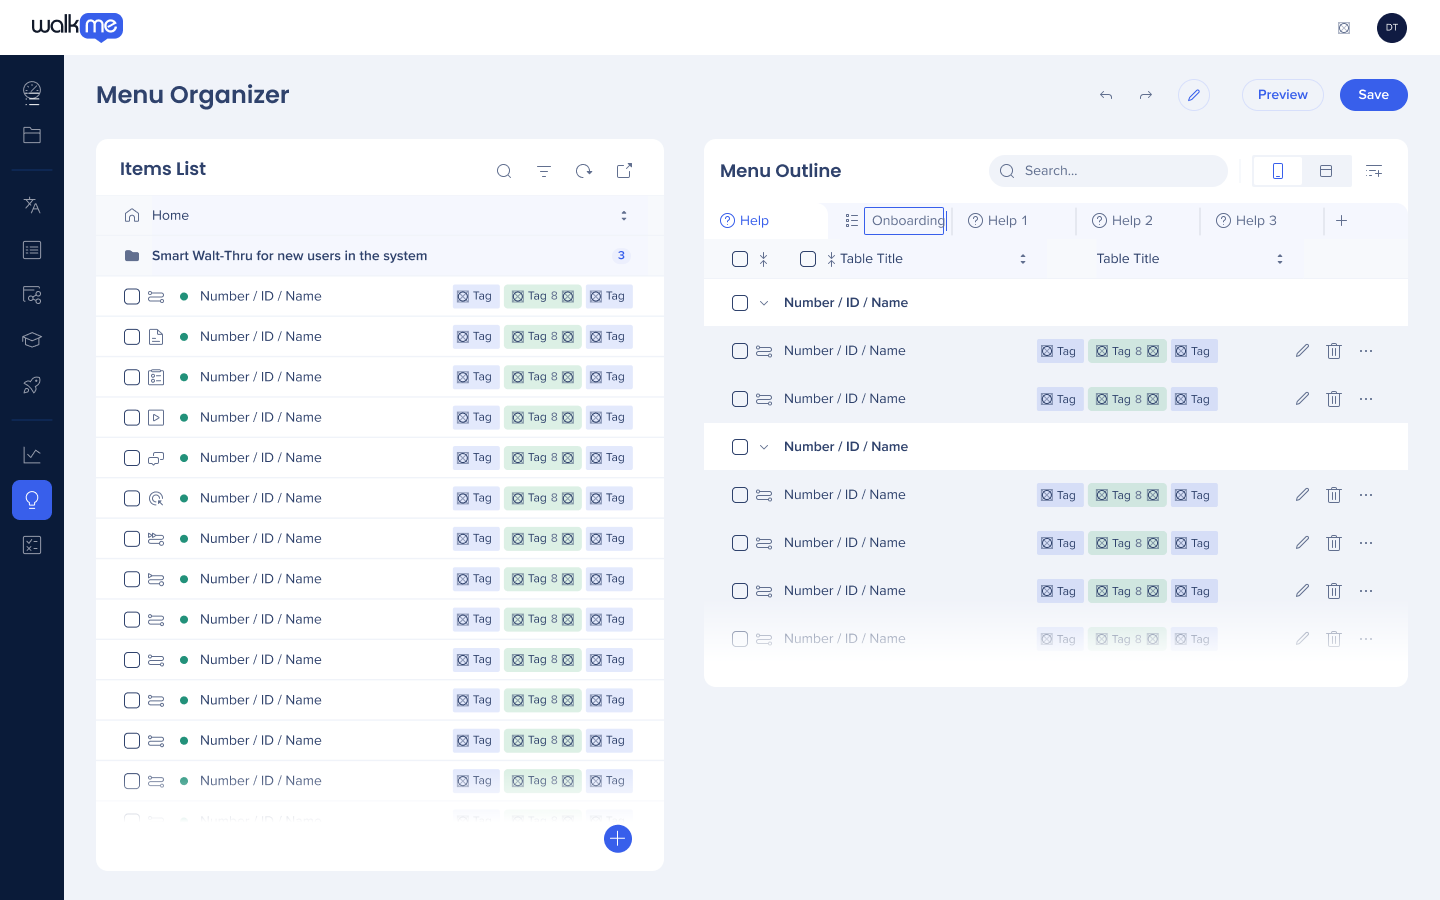Switch to the Help 2 tab
The width and height of the screenshot is (1440, 900).
coord(1122,221)
